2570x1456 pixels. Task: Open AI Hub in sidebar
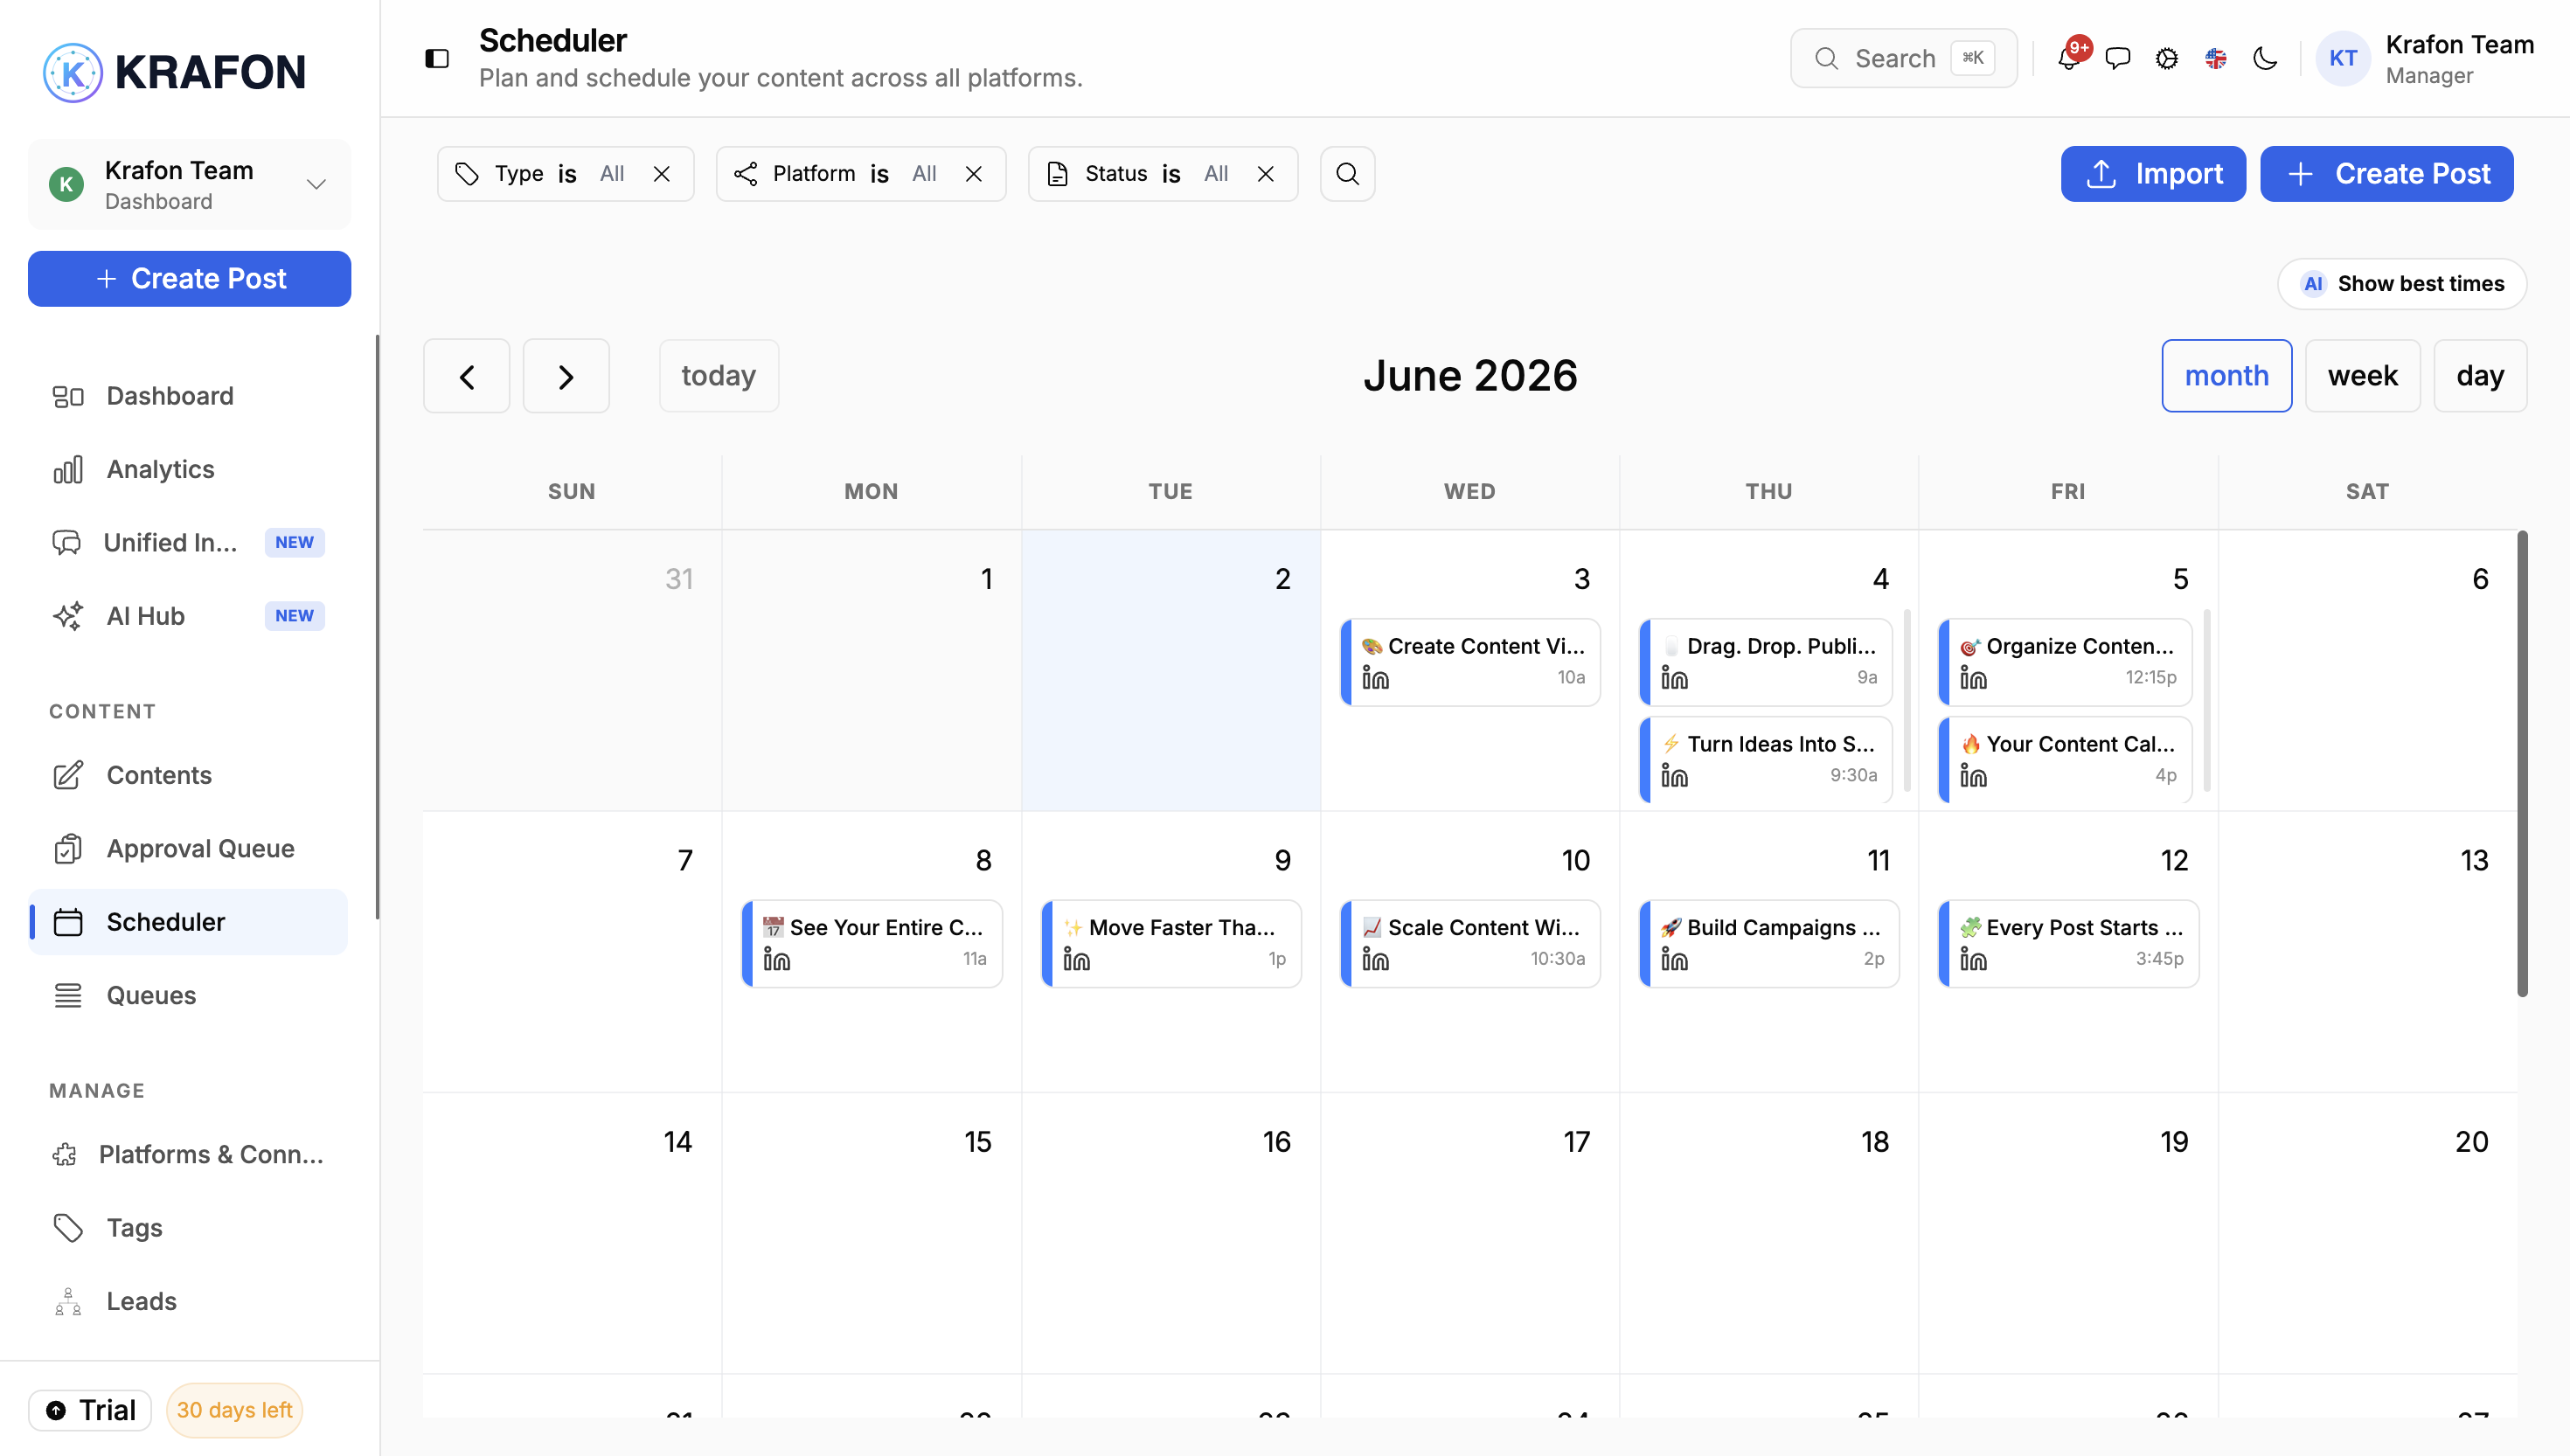click(x=189, y=616)
